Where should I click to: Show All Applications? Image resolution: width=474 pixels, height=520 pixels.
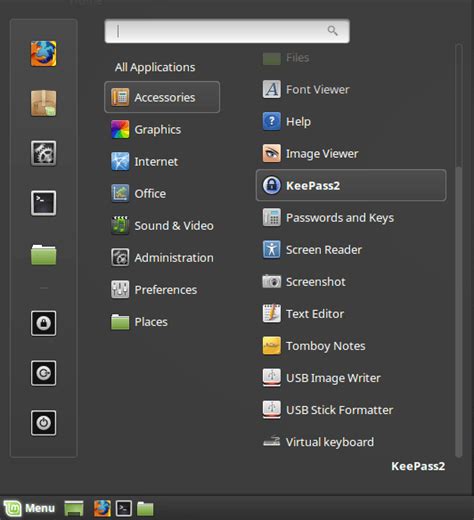point(155,67)
